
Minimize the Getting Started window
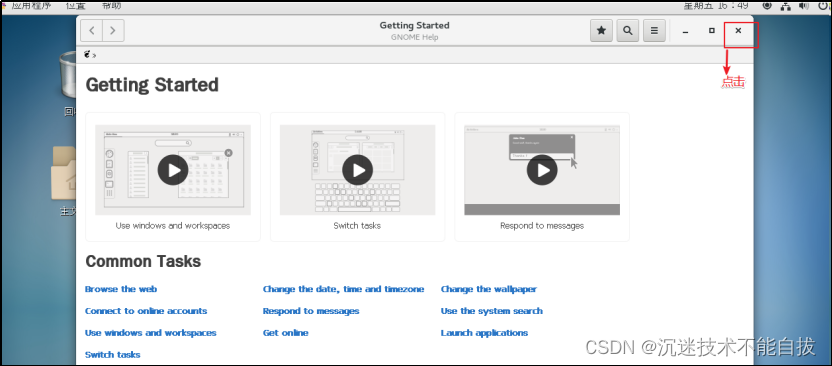[686, 31]
